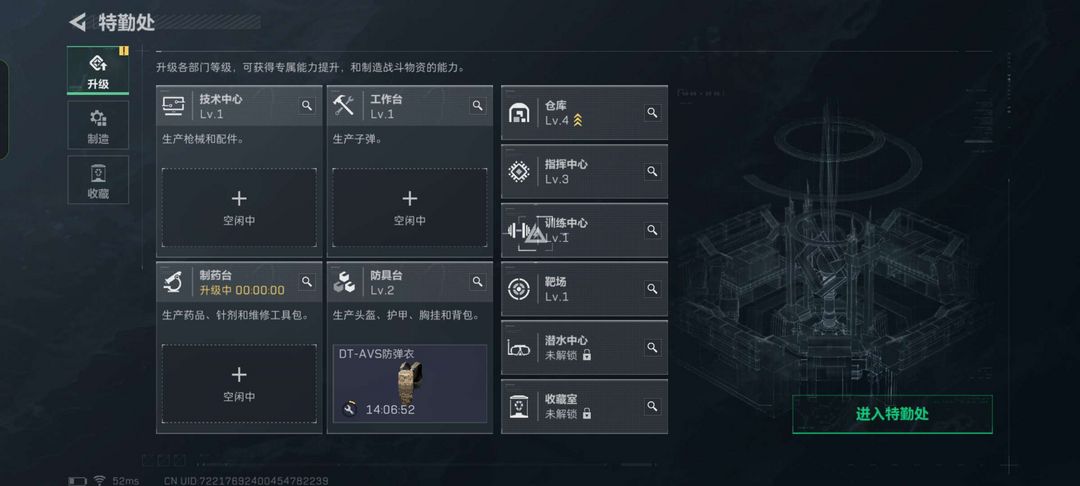Open magnifier details for 技术中心
The image size is (1080, 486).
click(x=307, y=105)
